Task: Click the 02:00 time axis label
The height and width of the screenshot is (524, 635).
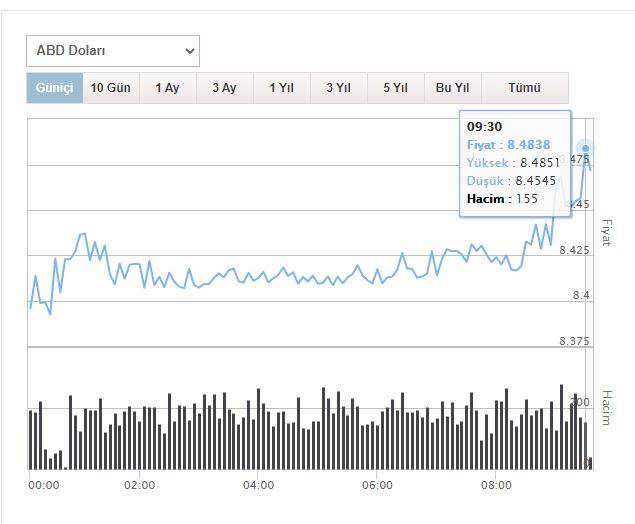Action: tap(139, 486)
